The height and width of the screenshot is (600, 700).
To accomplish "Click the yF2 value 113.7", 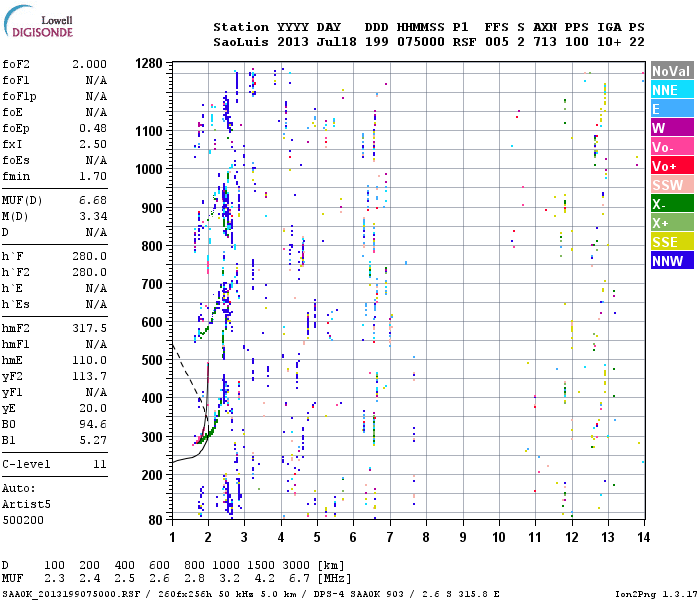I will pos(89,376).
